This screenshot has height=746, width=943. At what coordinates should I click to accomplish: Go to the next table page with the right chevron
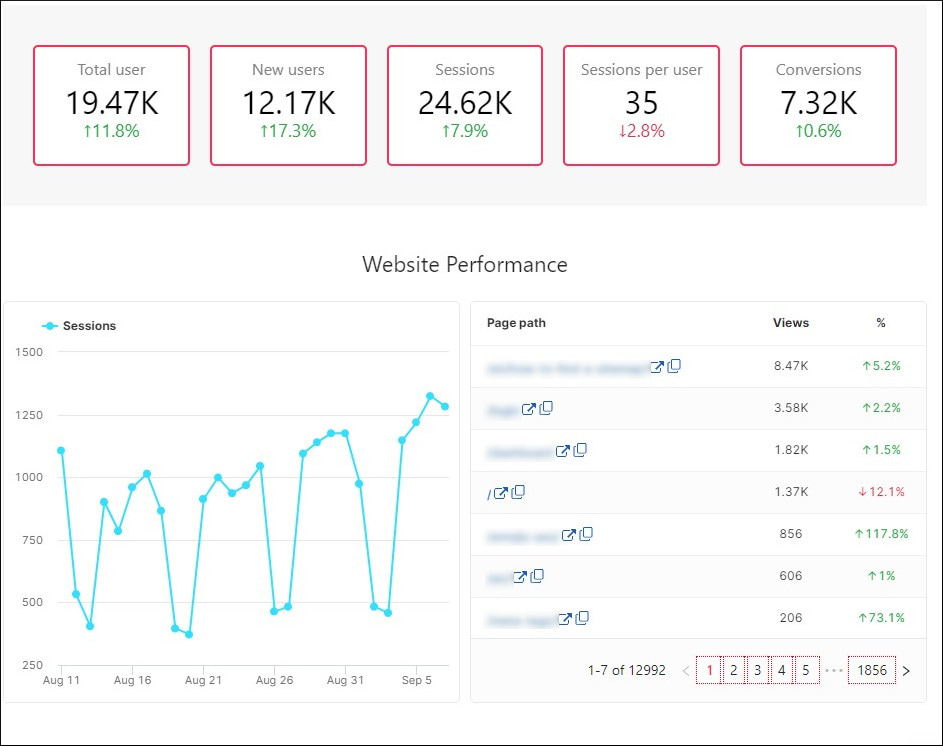coord(906,671)
